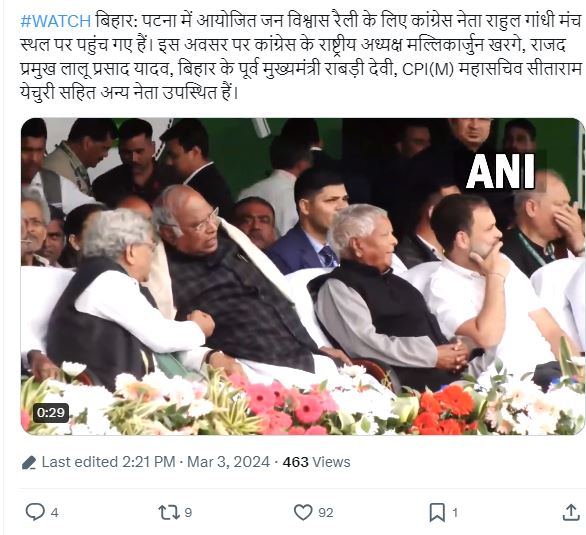Click the retweet arrows icon
The height and width of the screenshot is (535, 586).
click(169, 512)
